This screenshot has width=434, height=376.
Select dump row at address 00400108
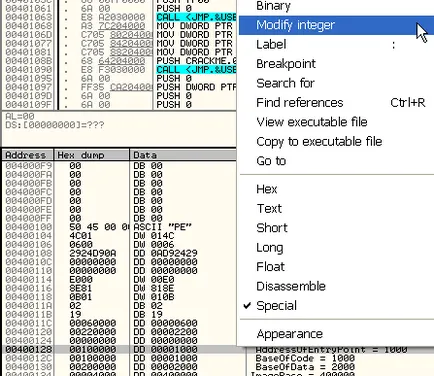(119, 253)
